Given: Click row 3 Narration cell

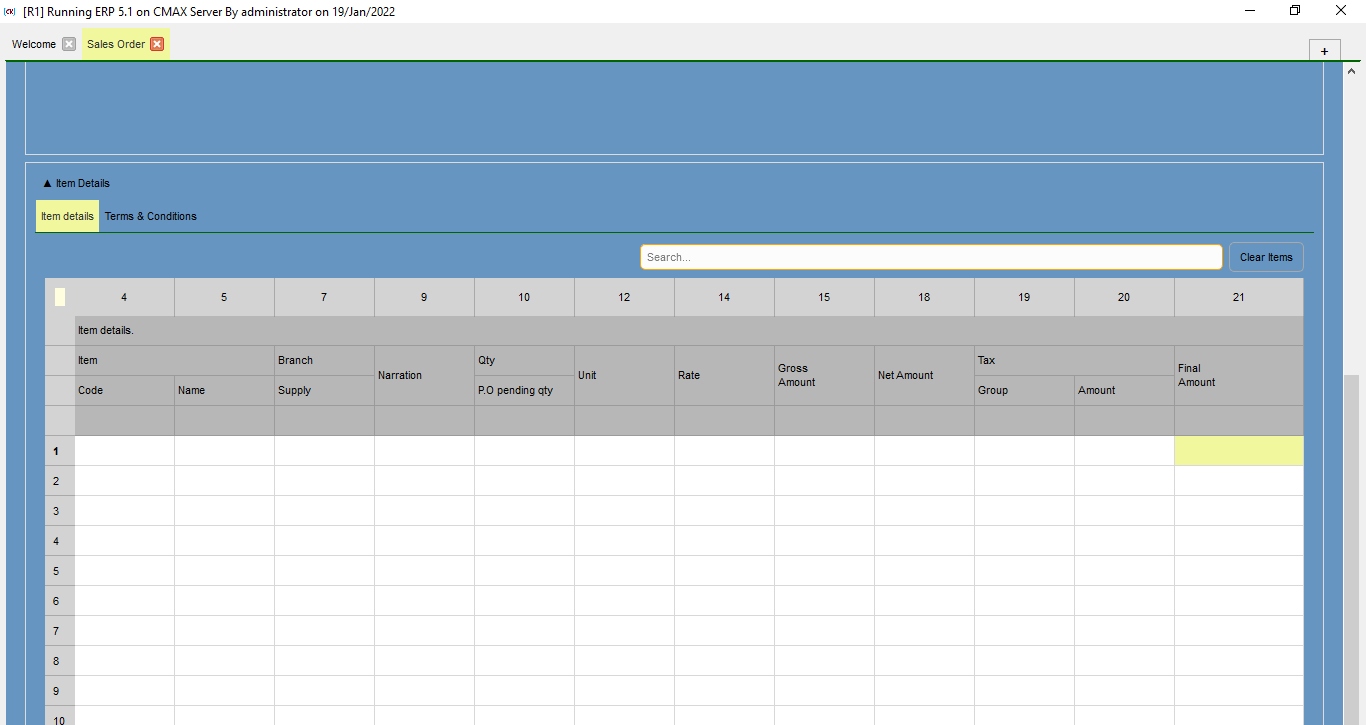Looking at the screenshot, I should pos(424,511).
